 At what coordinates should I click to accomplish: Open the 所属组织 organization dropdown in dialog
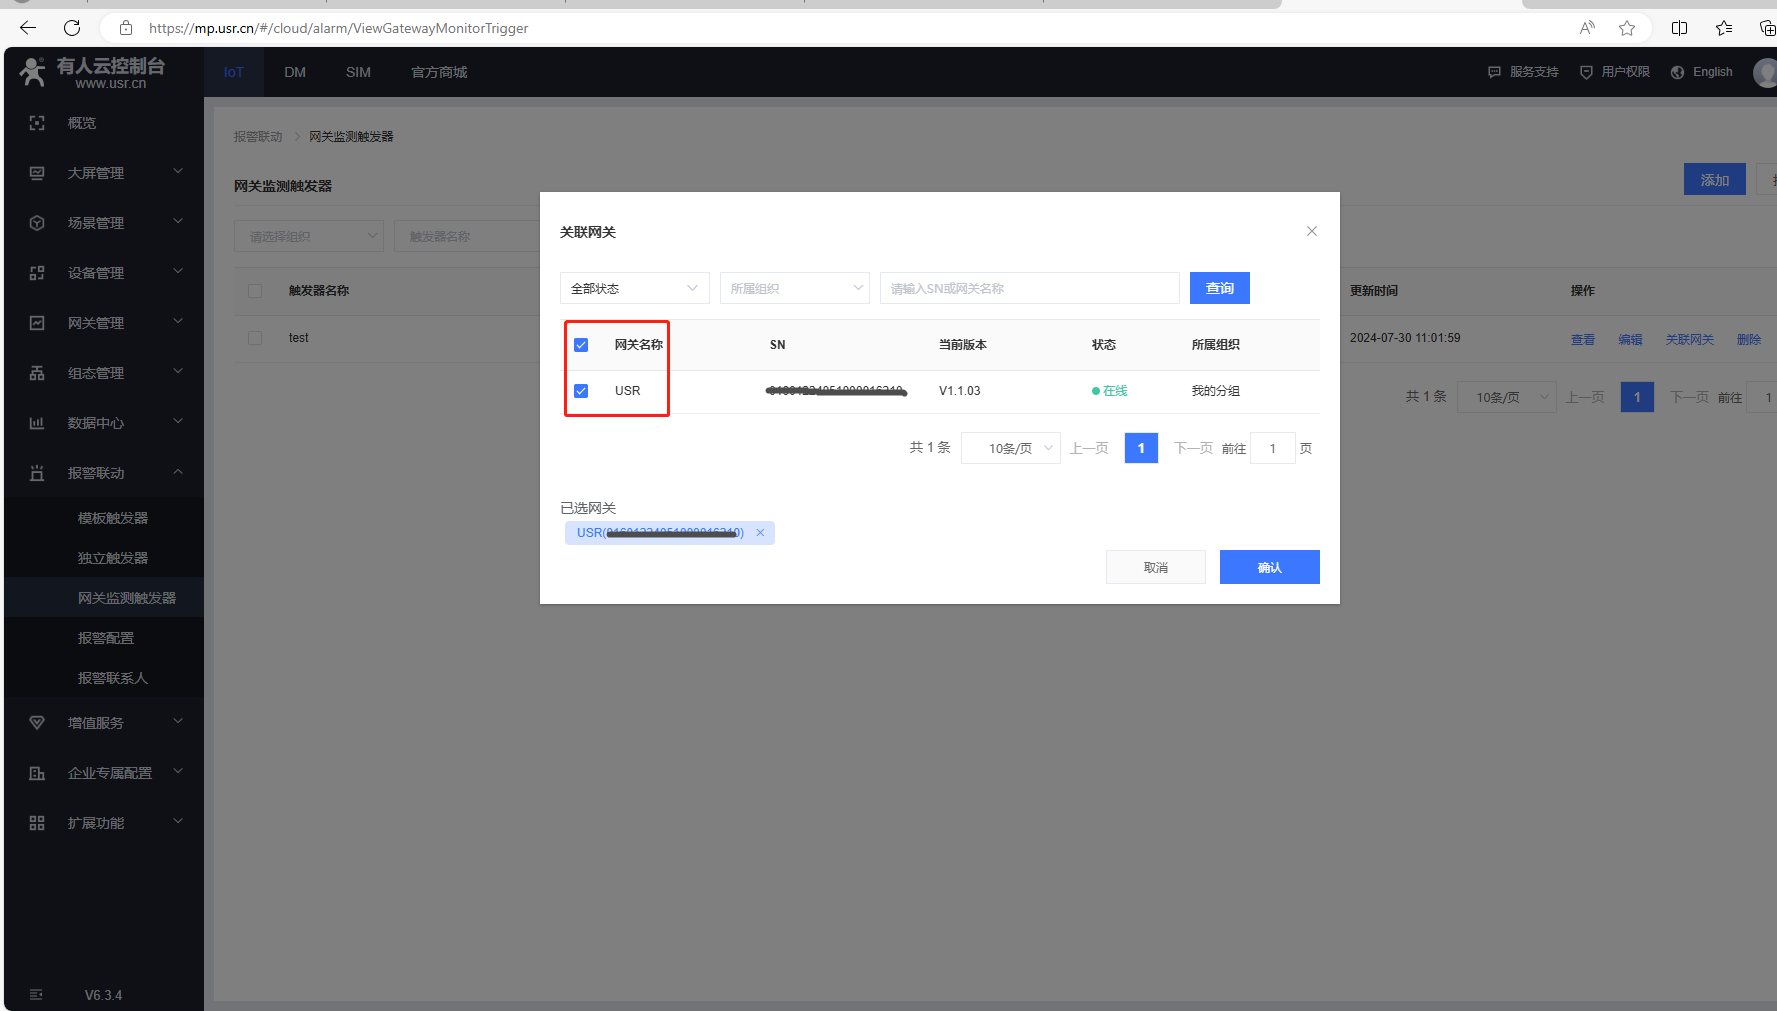coord(794,288)
